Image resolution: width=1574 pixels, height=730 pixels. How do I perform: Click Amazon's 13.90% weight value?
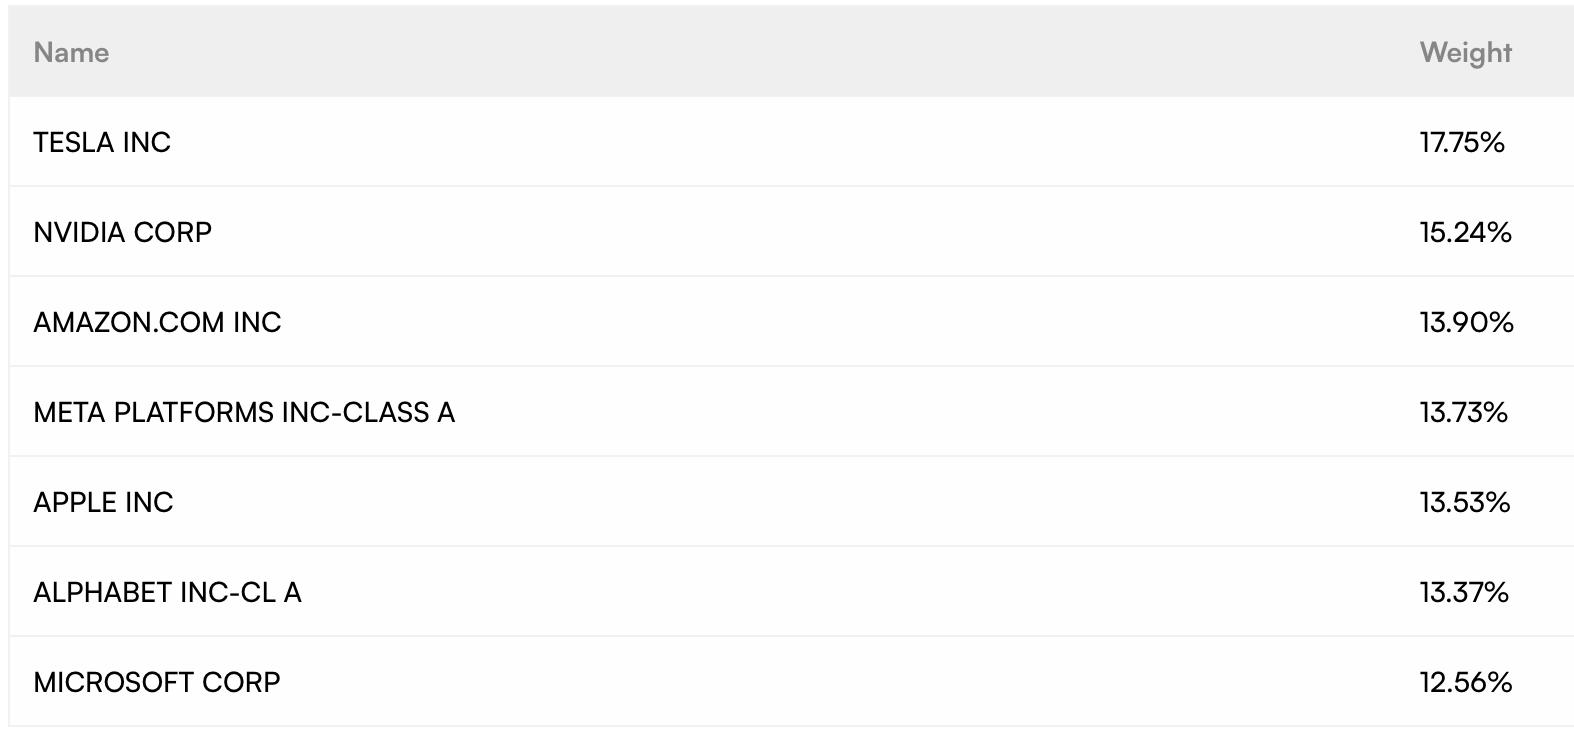click(1466, 323)
